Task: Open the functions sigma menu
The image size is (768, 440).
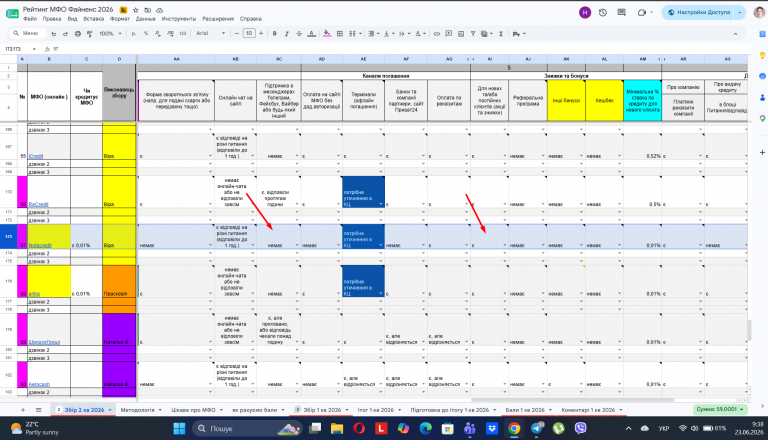Action: (x=501, y=34)
